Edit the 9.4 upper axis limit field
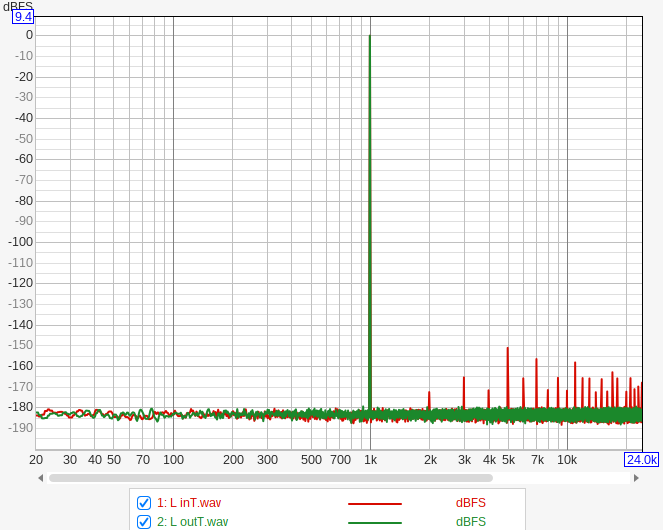This screenshot has width=663, height=530. [x=23, y=17]
